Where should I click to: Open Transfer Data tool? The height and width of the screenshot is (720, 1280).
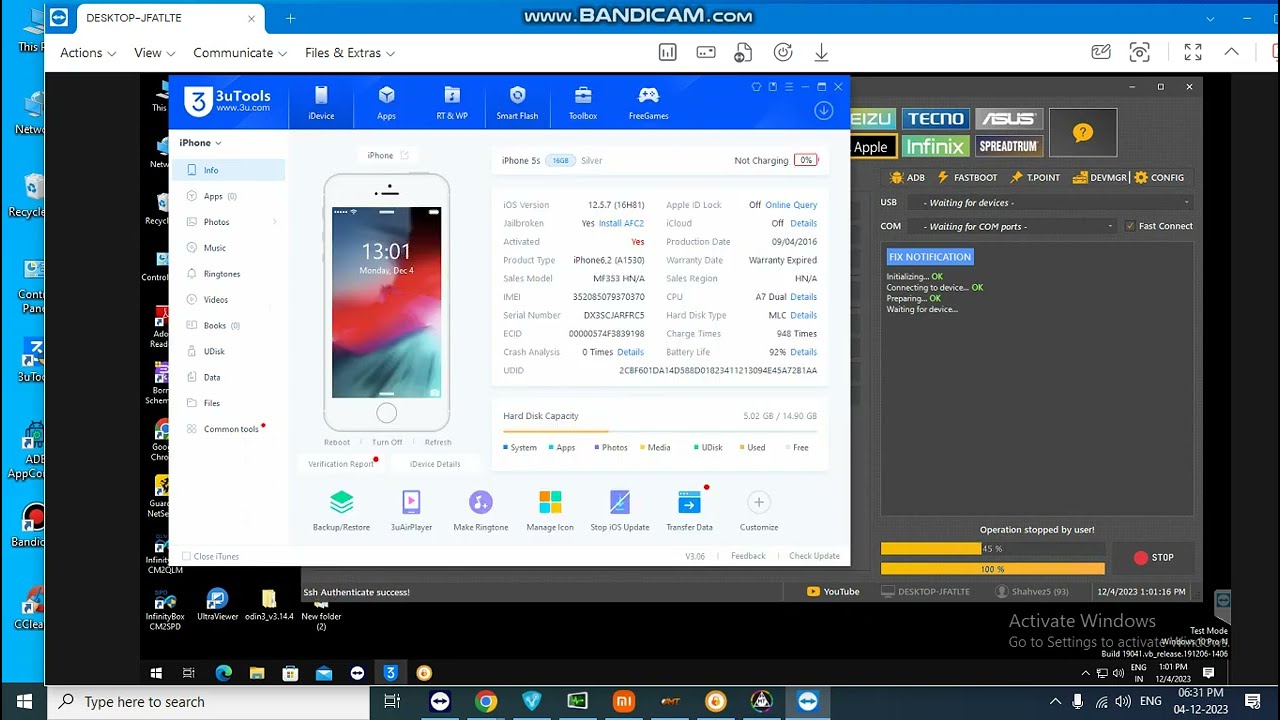pyautogui.click(x=689, y=510)
